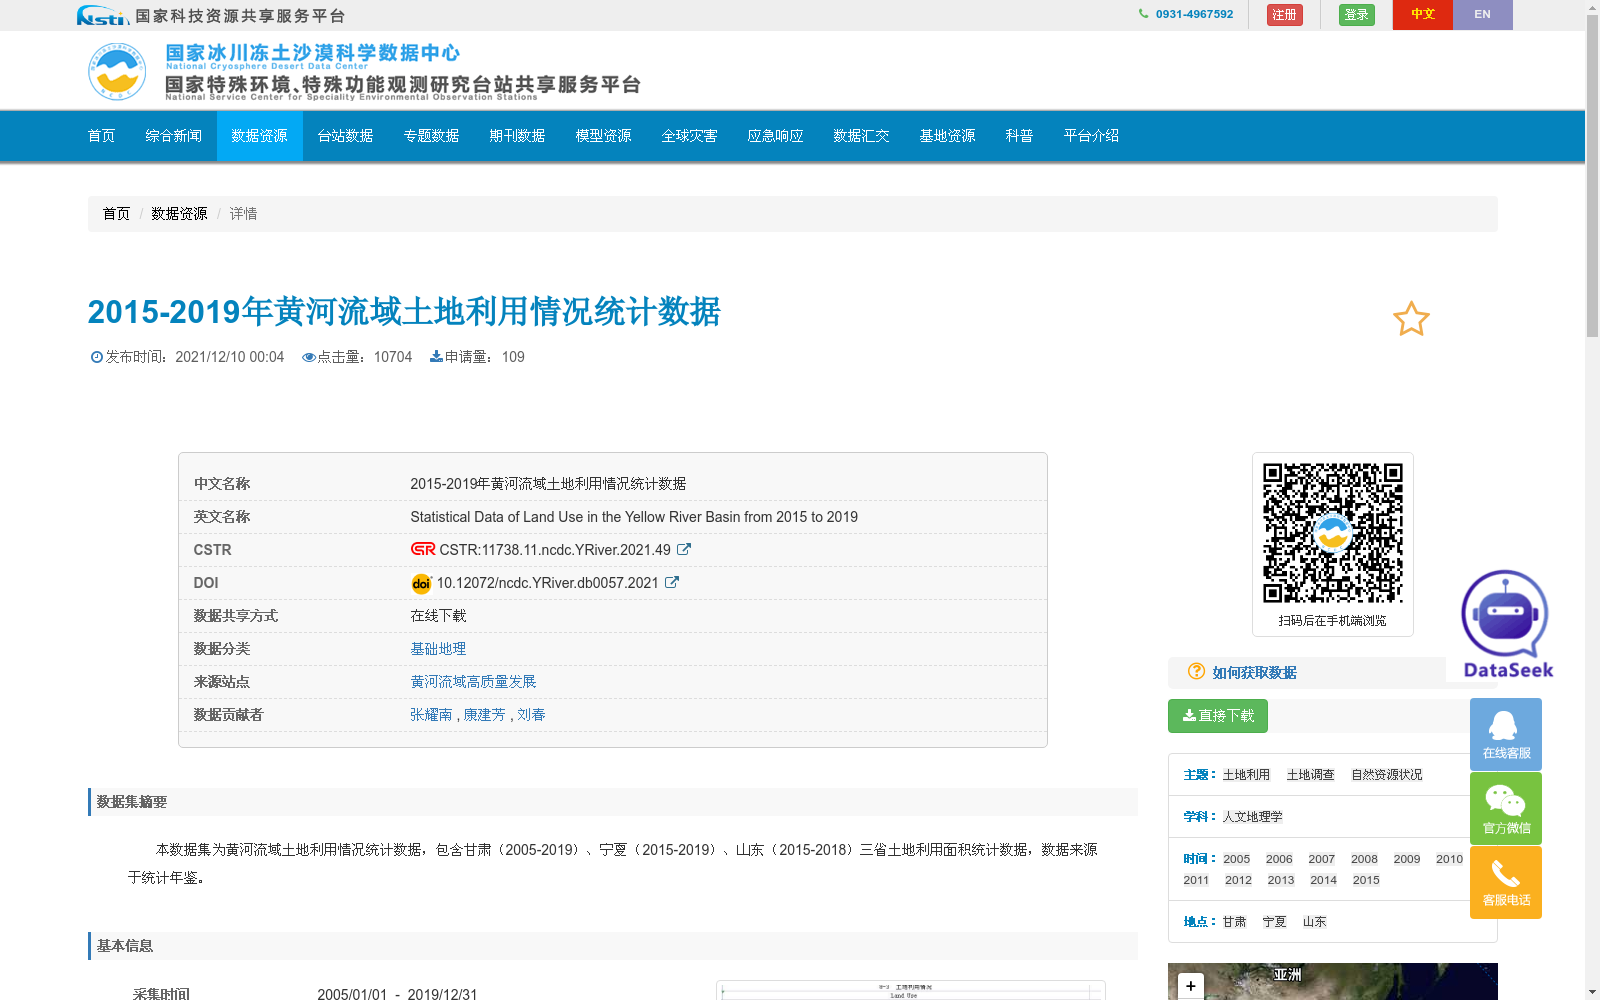
Task: Open the DataSeek robot assistant
Action: pos(1507,624)
